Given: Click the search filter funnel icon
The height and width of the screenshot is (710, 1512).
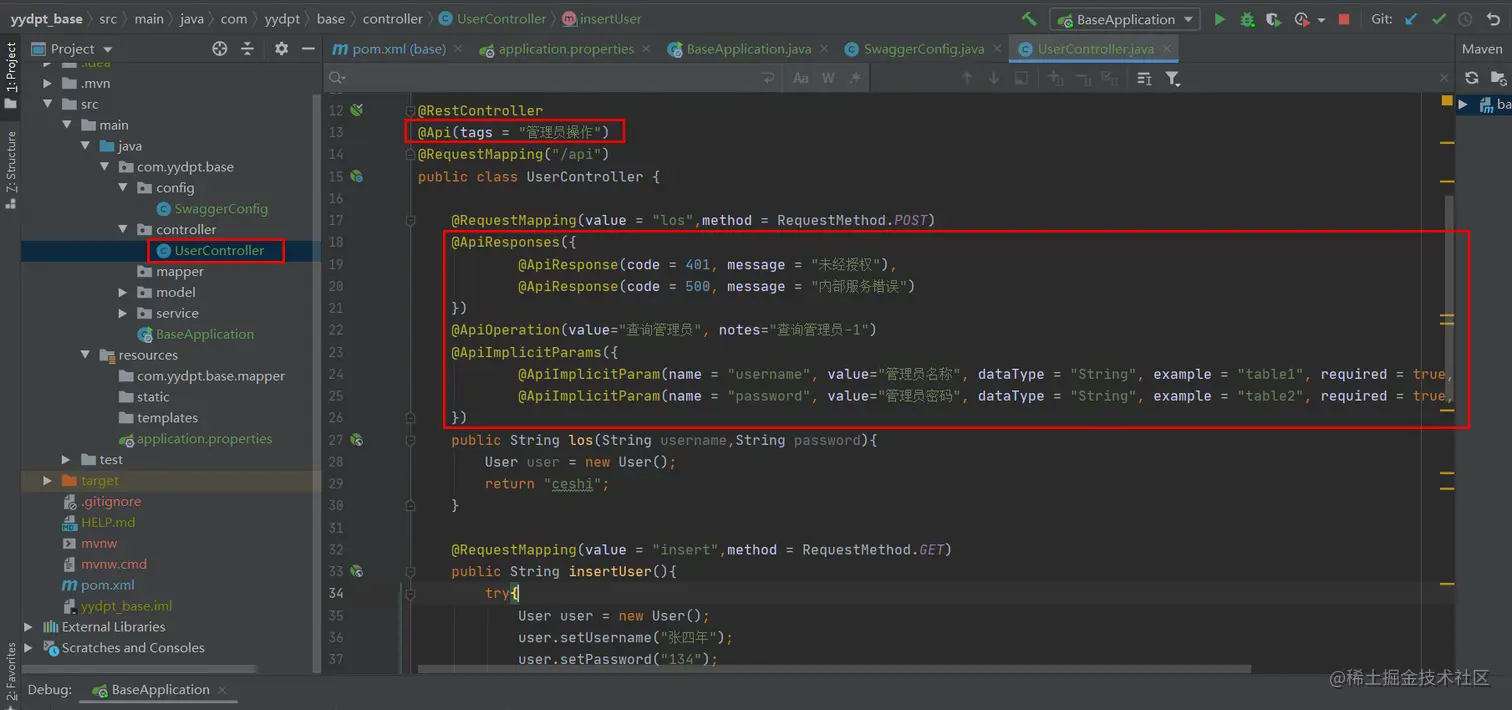Looking at the screenshot, I should point(1173,78).
